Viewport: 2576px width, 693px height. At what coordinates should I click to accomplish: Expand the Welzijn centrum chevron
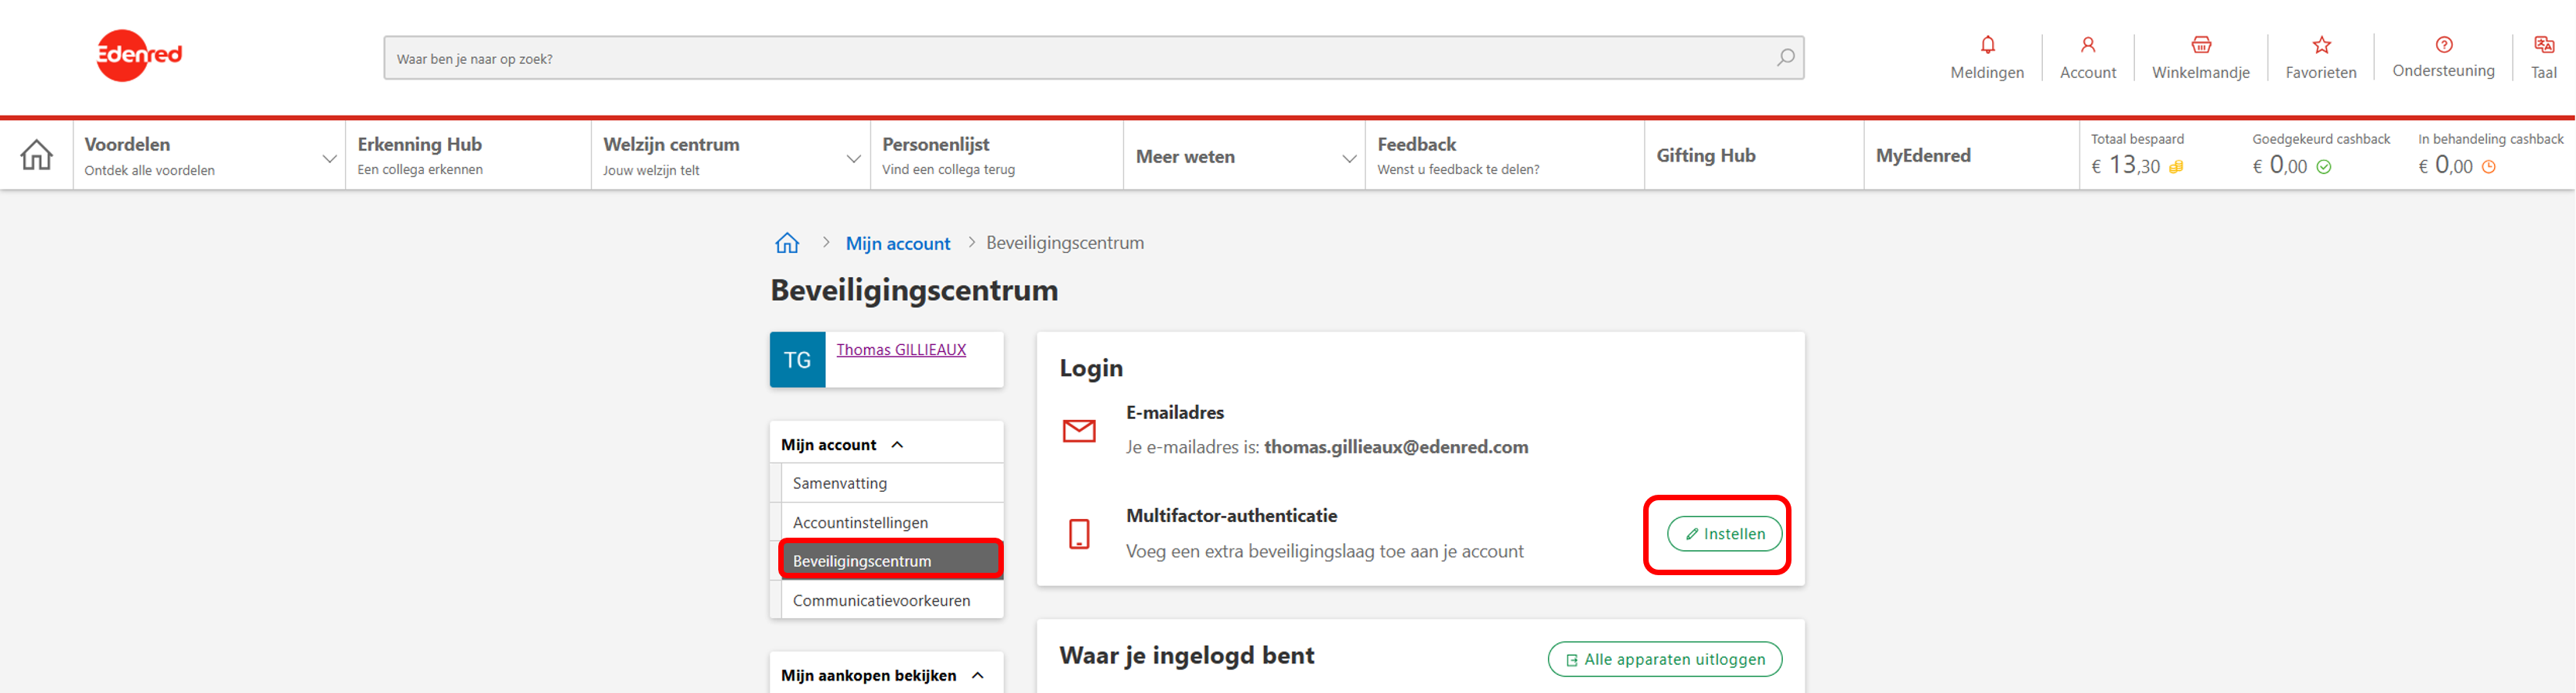pos(853,159)
